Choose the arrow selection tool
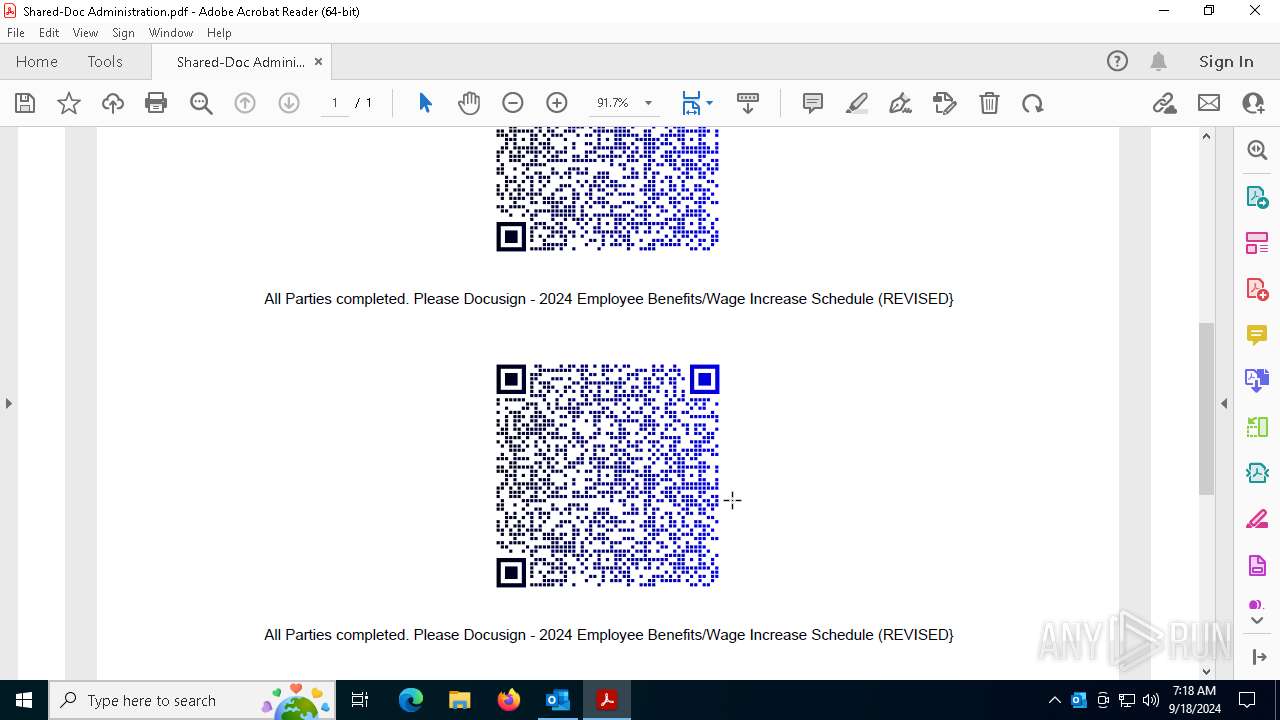Screen dimensions: 1280x720 (x=425, y=103)
